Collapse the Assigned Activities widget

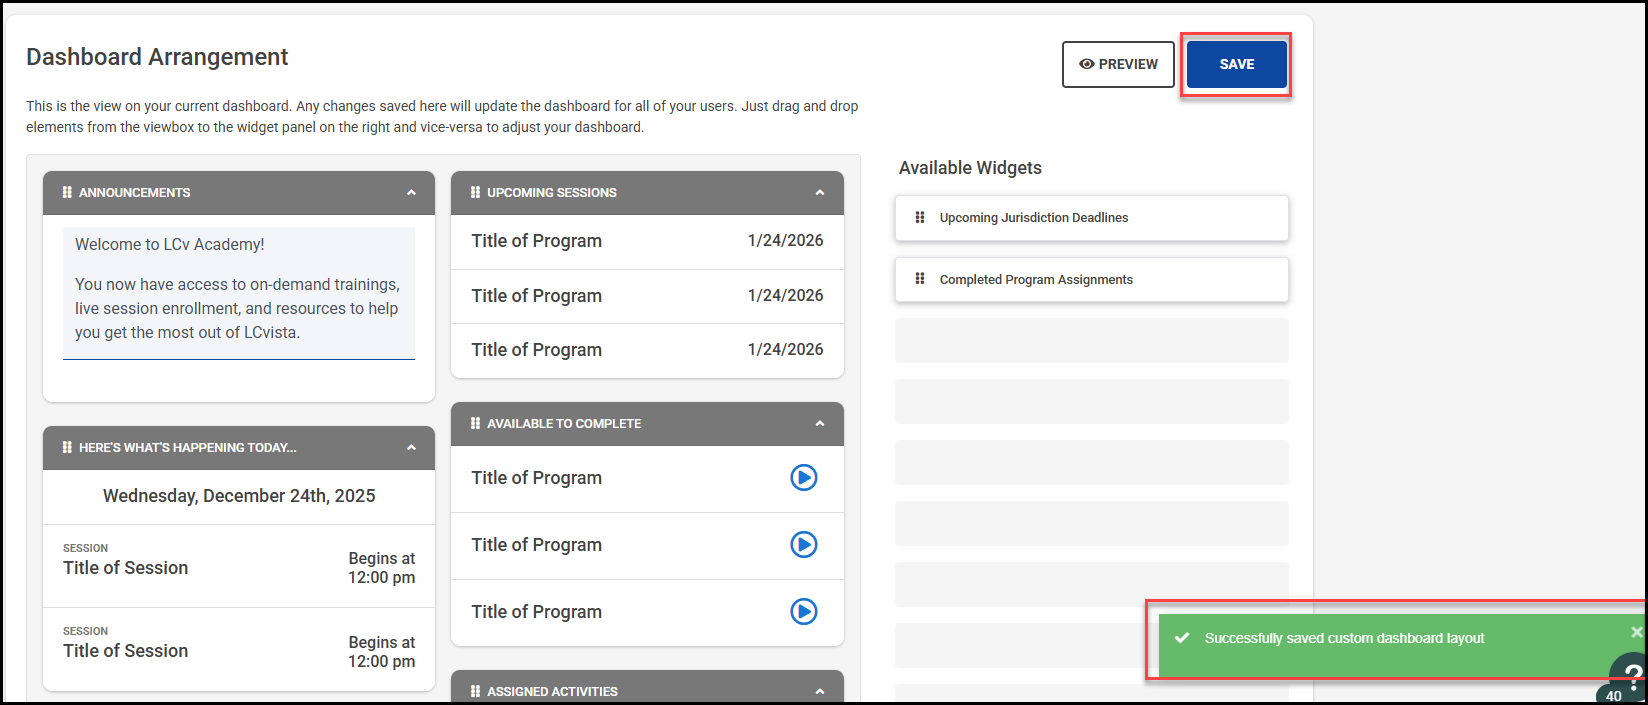[820, 691]
